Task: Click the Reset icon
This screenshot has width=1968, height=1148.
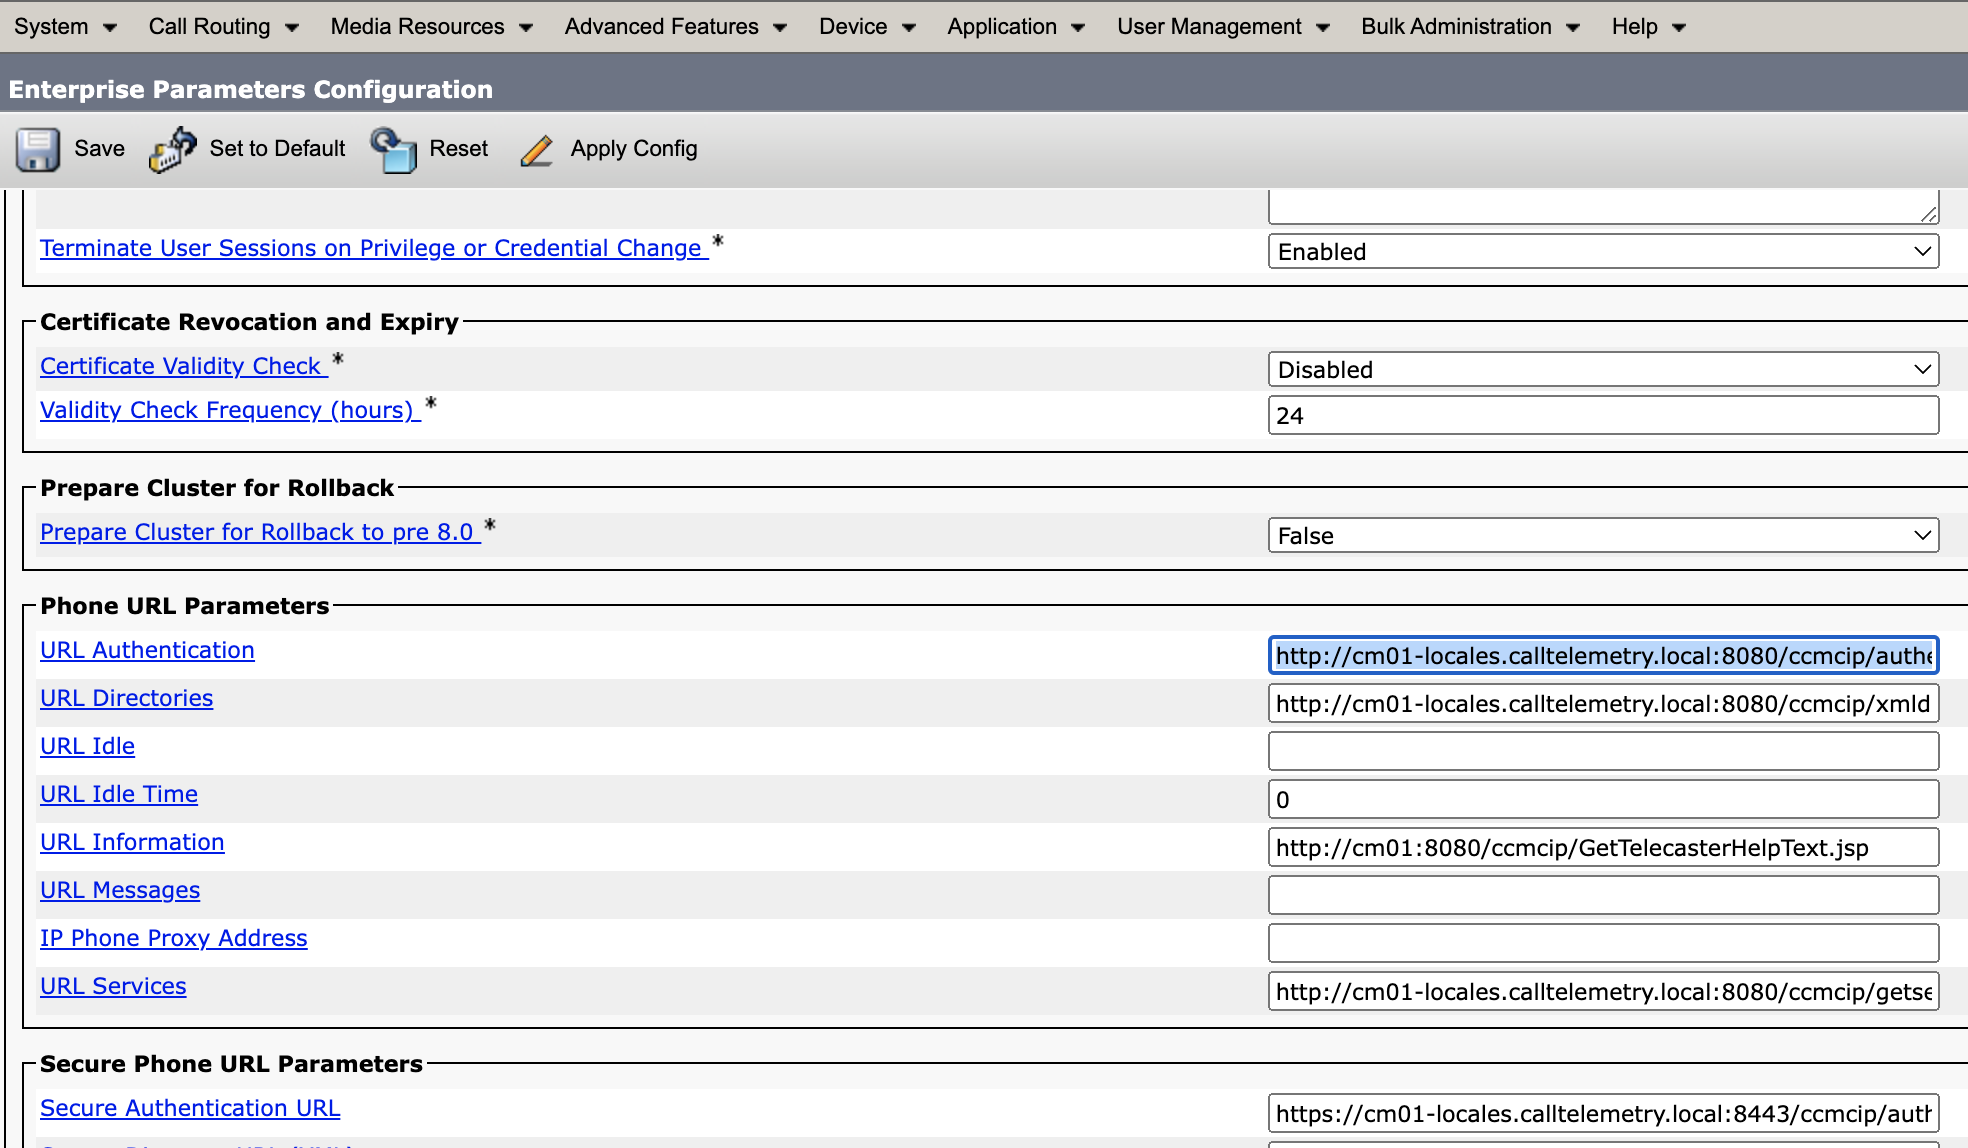Action: point(394,148)
